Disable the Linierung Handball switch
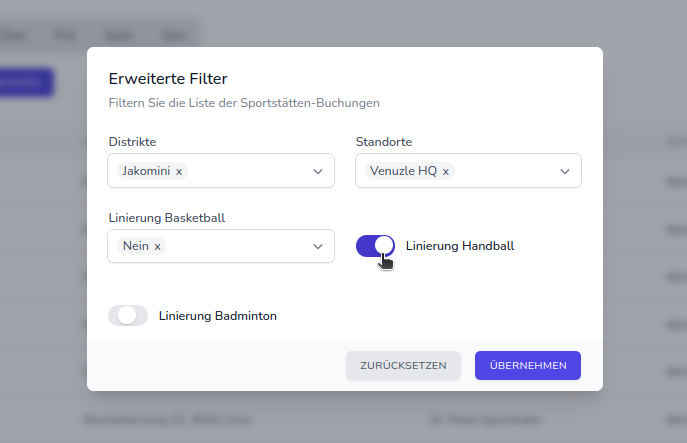This screenshot has width=687, height=443. [x=375, y=246]
